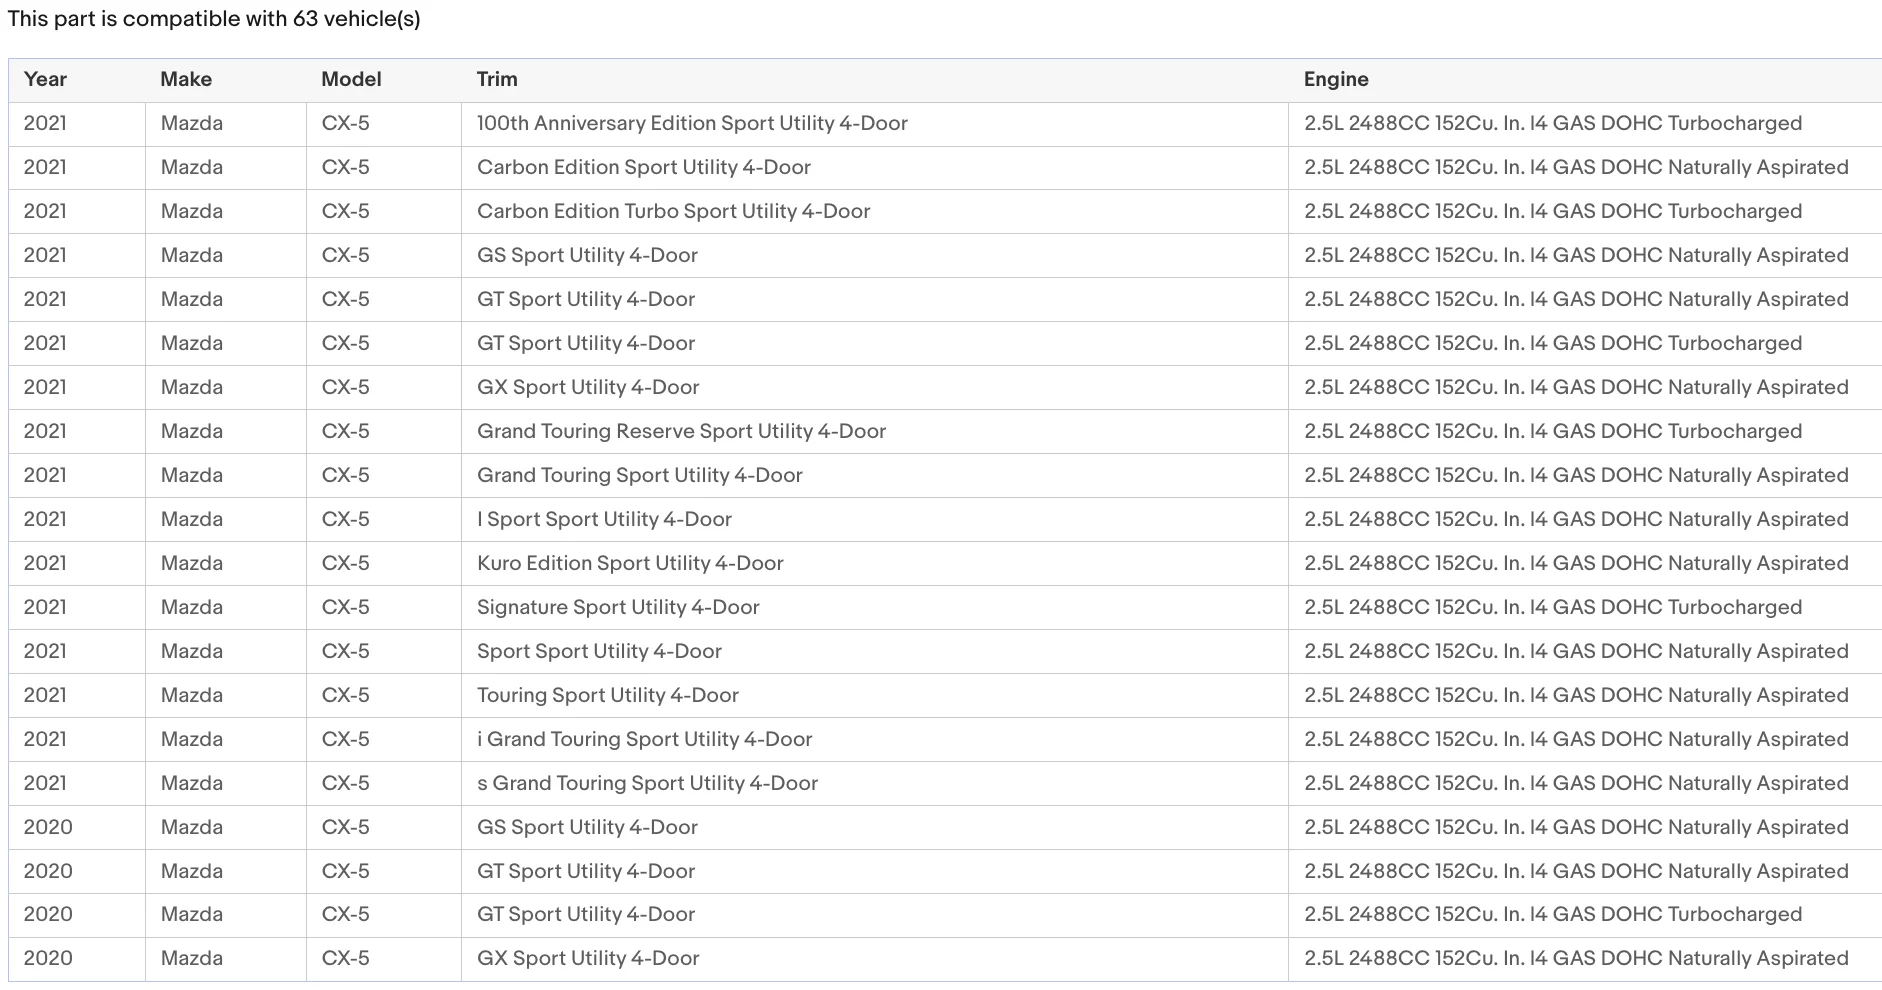
Task: Click the Model column header
Action: 351,79
